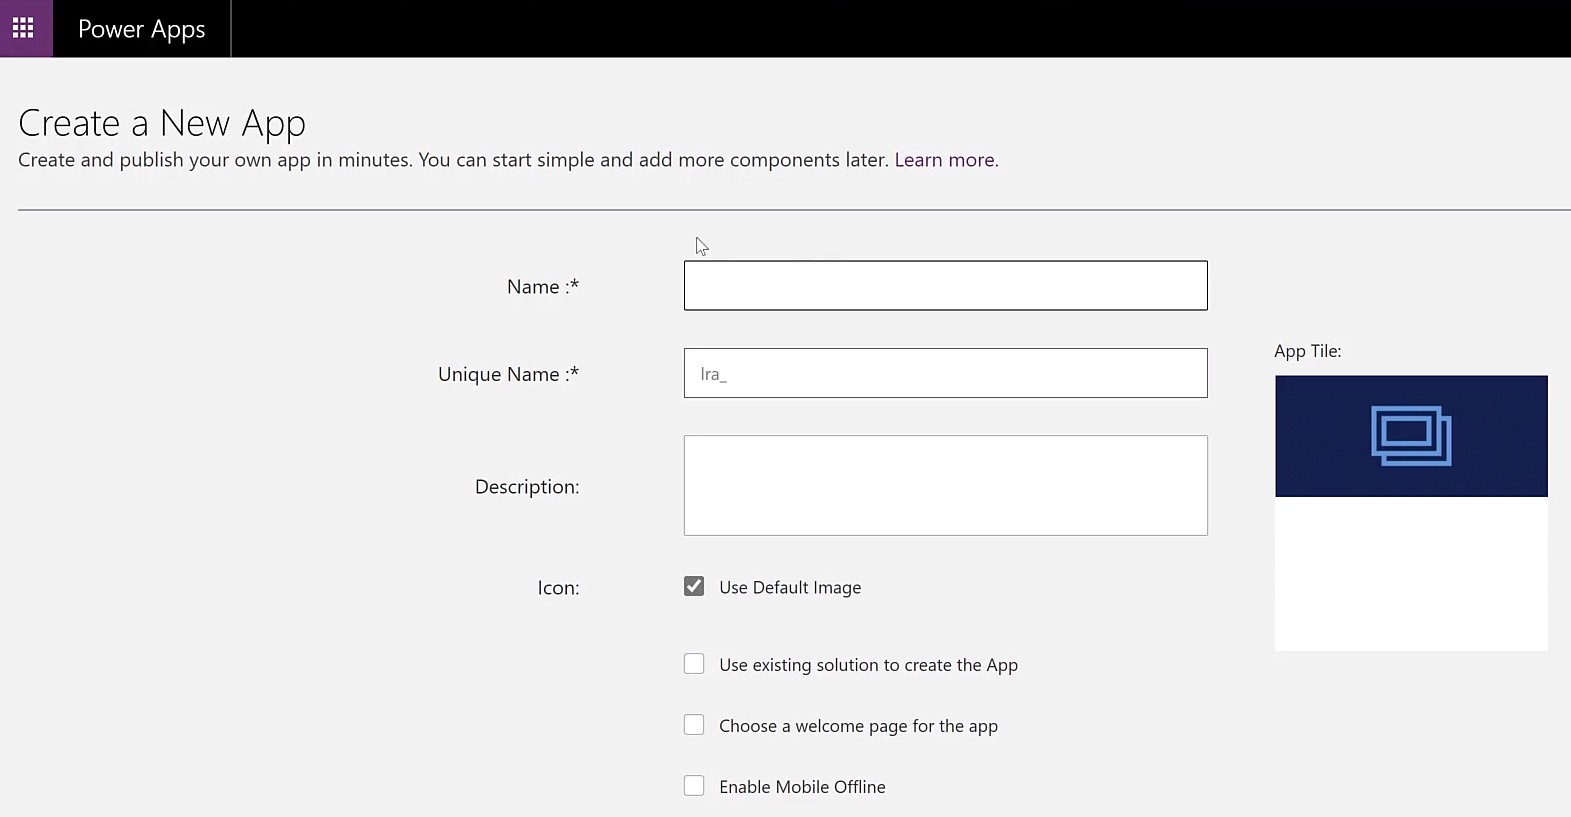Click the App Tile: label
This screenshot has height=817, width=1571.
click(x=1308, y=351)
